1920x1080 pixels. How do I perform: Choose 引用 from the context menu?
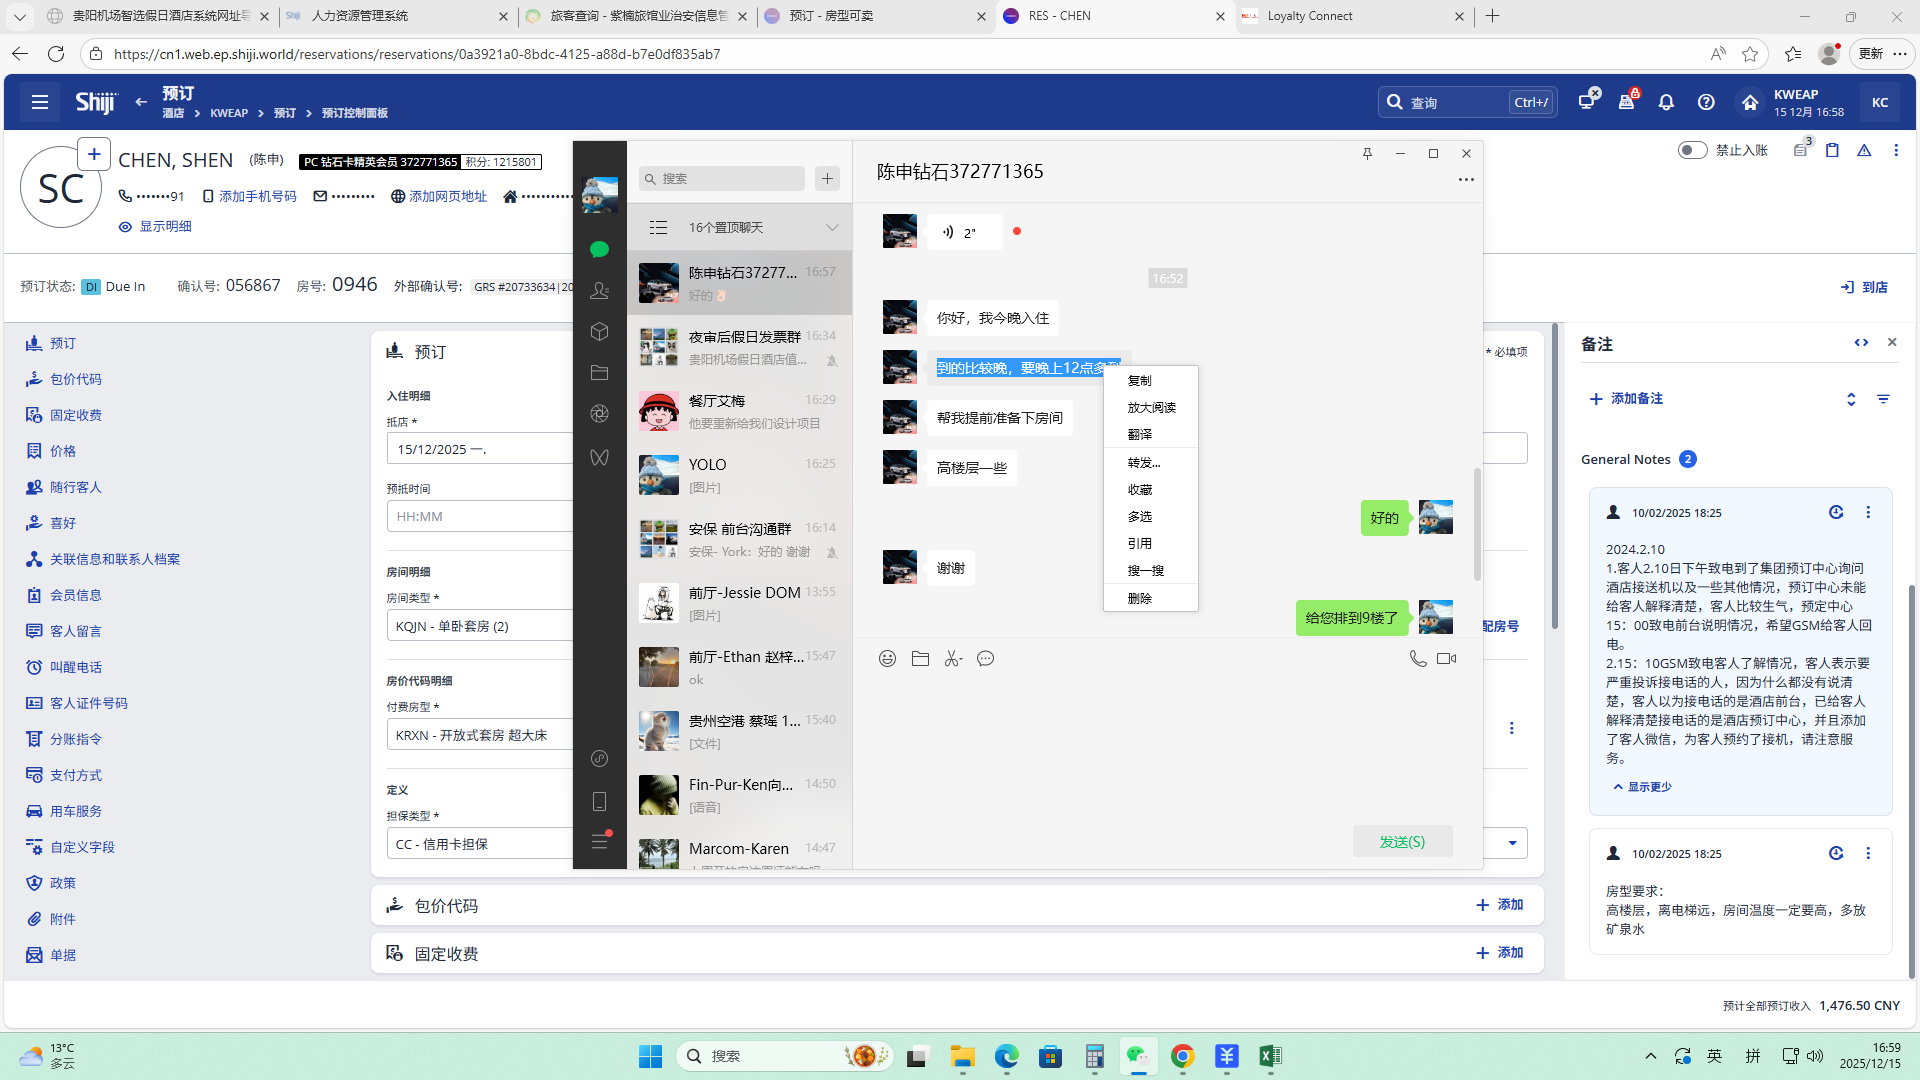tap(1139, 544)
